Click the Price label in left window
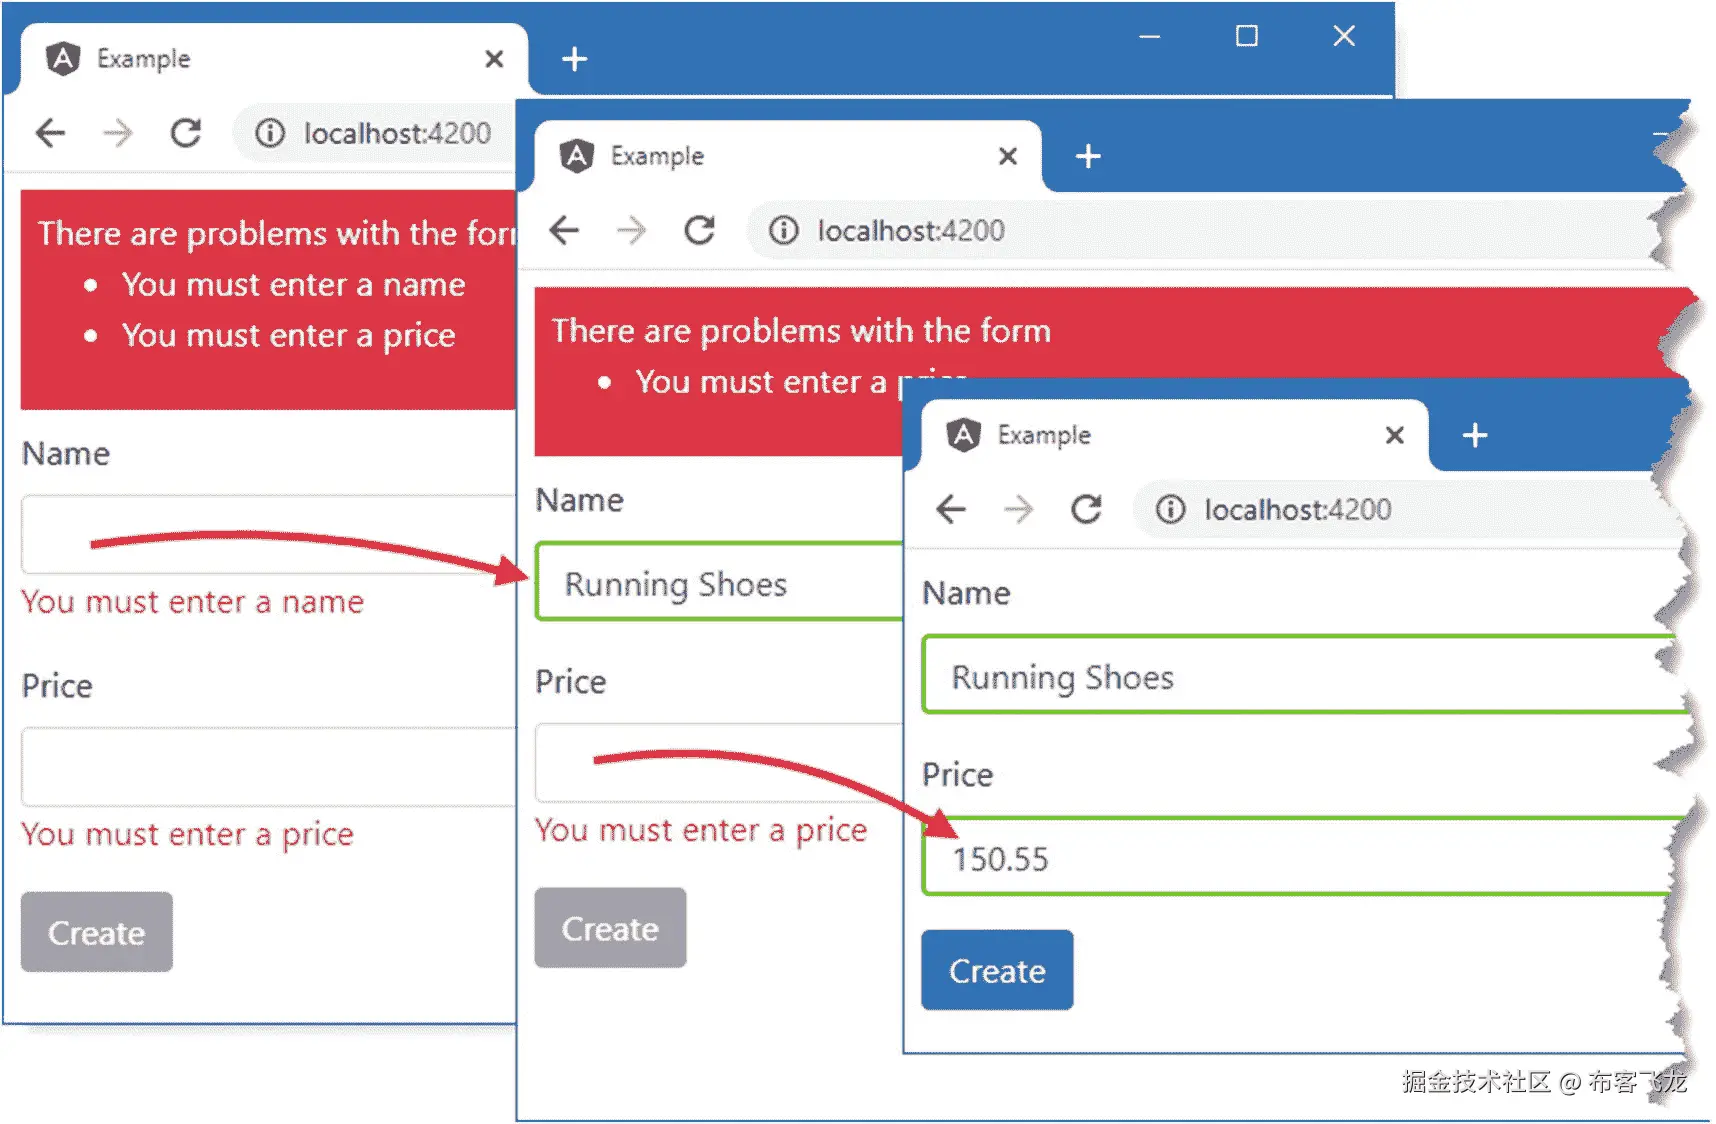 coord(57,686)
